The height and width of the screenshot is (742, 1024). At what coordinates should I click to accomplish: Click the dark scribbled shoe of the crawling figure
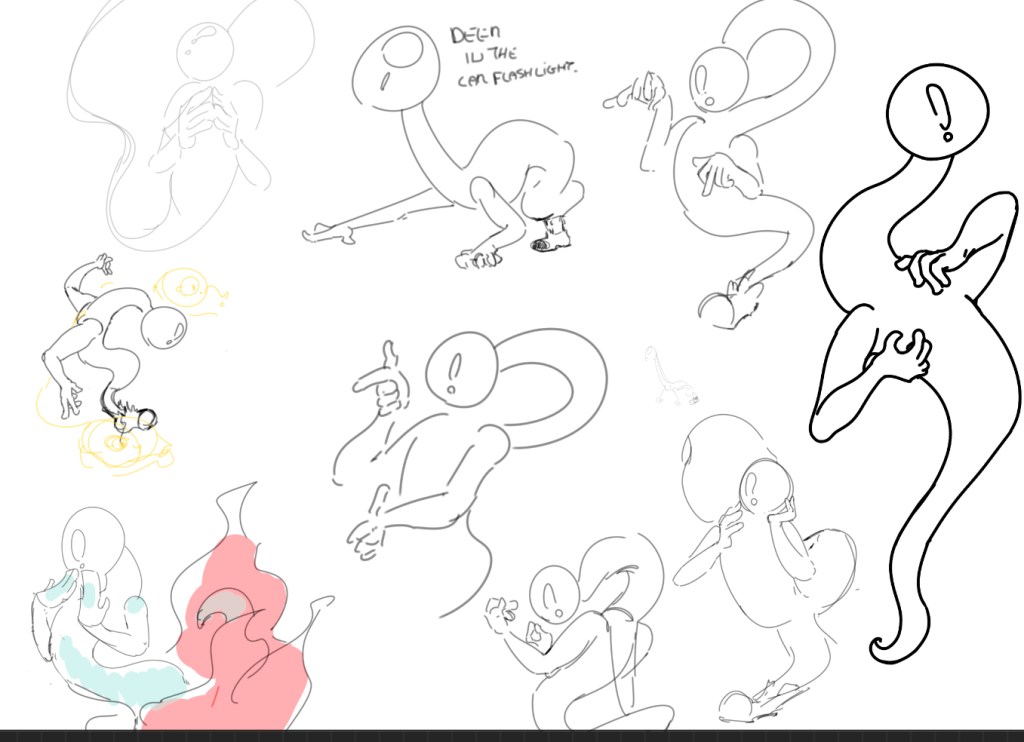(551, 236)
